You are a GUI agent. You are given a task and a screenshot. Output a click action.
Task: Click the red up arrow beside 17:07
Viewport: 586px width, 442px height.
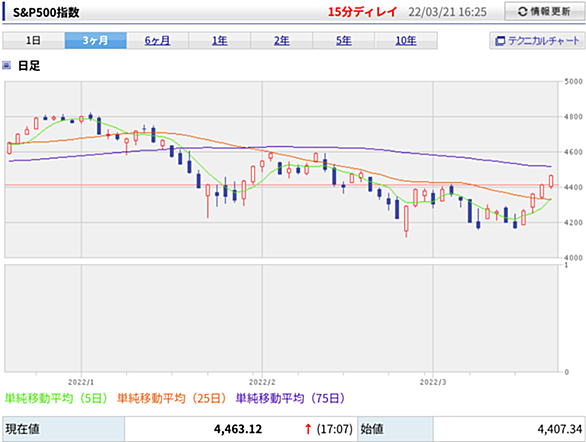pyautogui.click(x=308, y=429)
